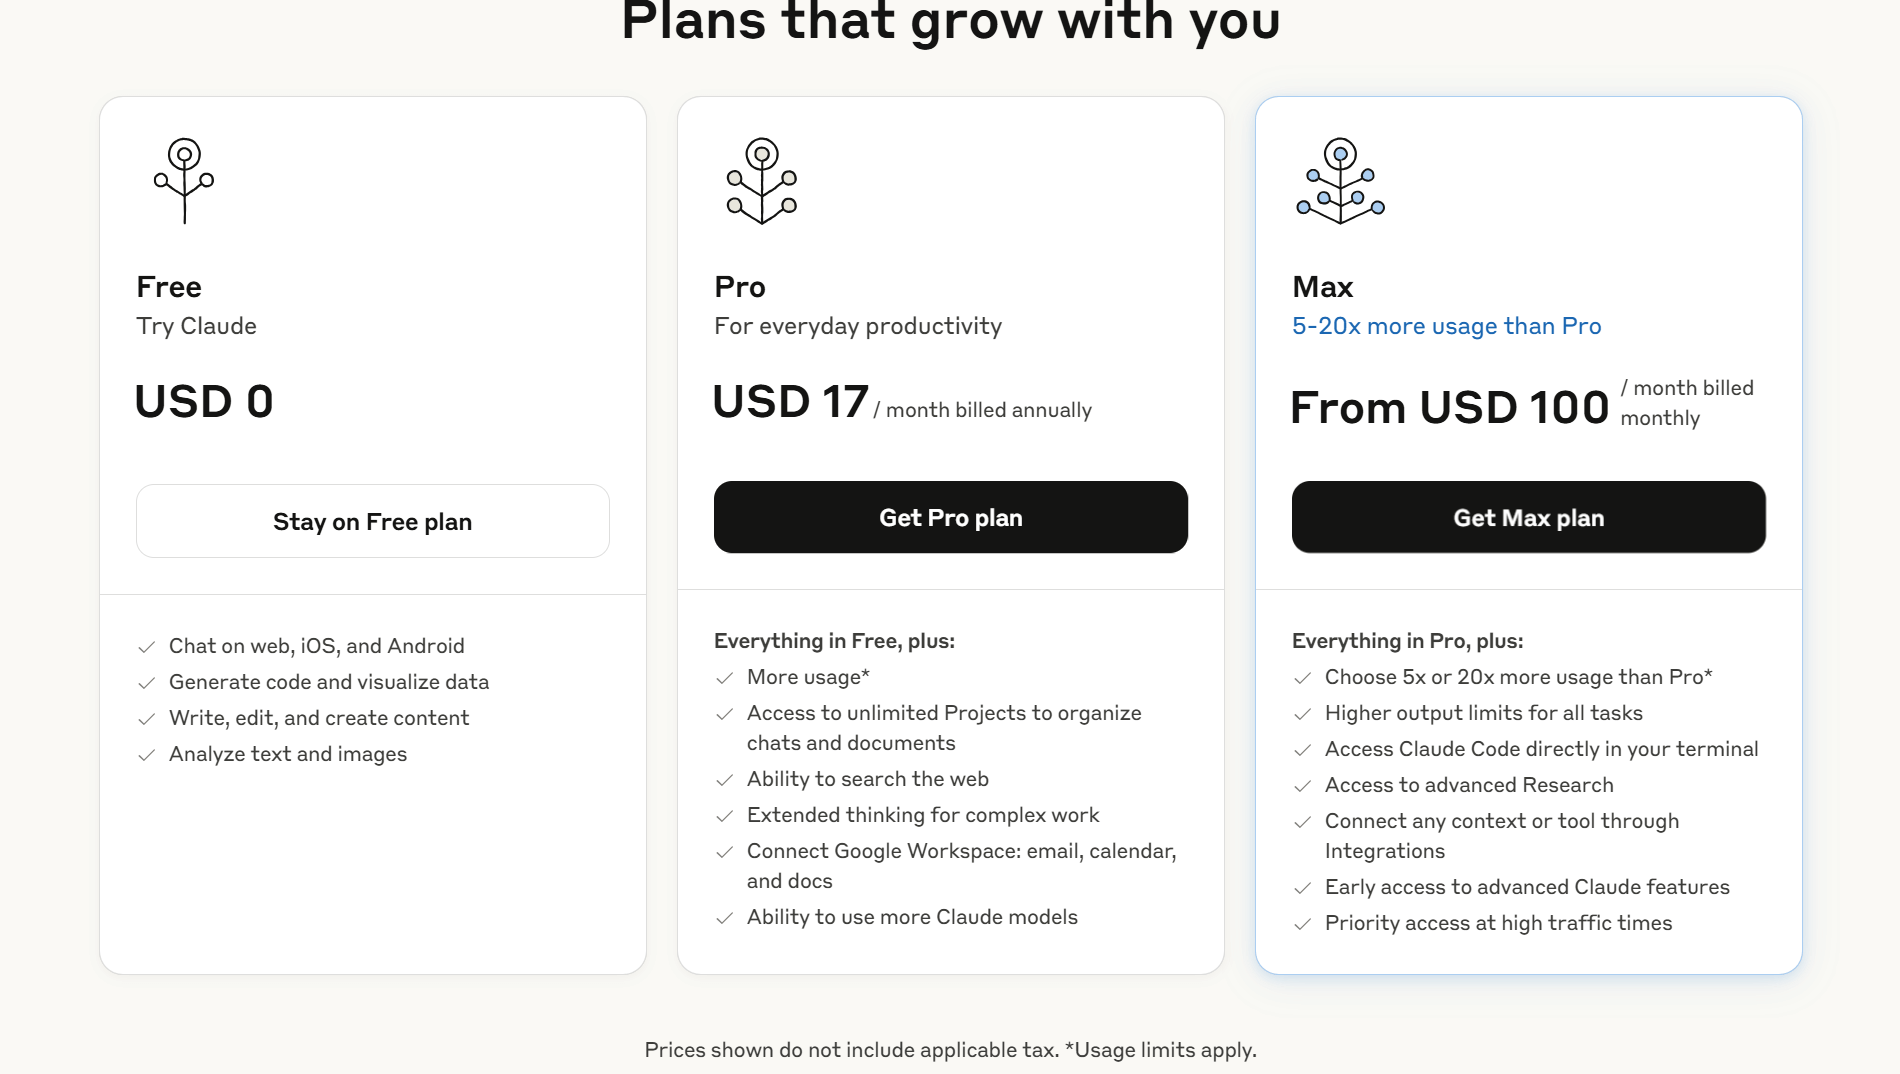Click the Pro plan branching icon

click(x=762, y=181)
